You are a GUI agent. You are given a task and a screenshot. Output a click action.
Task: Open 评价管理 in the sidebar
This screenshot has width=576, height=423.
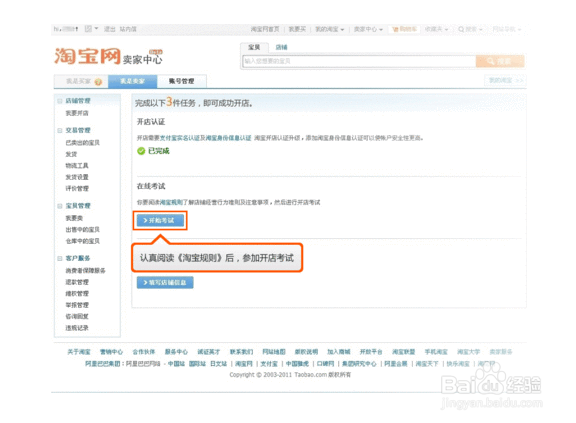coord(77,188)
